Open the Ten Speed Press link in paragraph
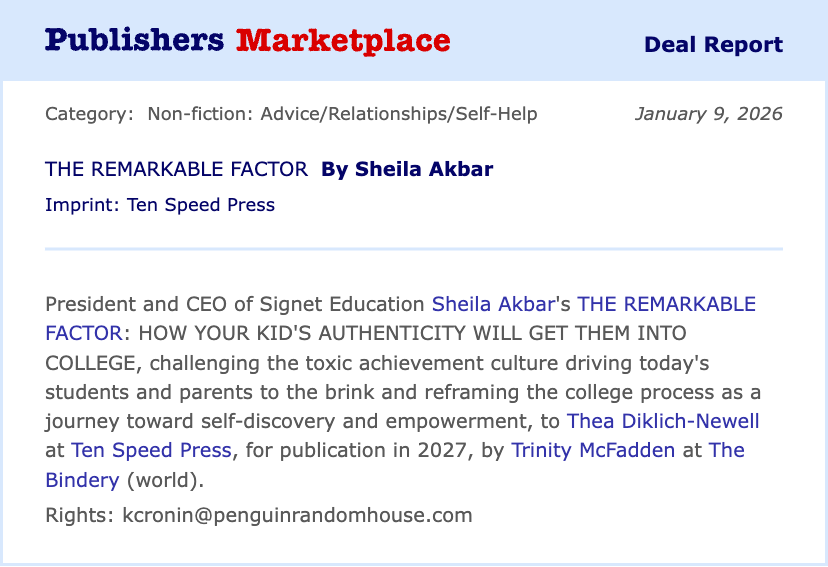828x567 pixels. click(x=151, y=450)
